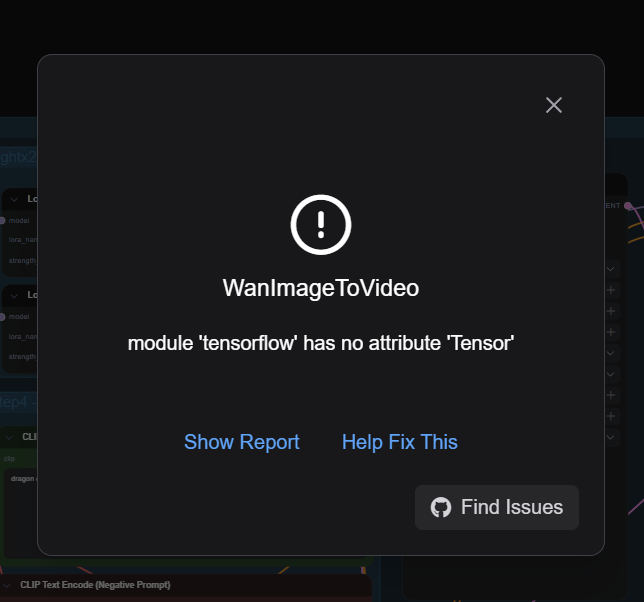
Task: Click the lora_name field on upper Lora node
Action: point(21,239)
